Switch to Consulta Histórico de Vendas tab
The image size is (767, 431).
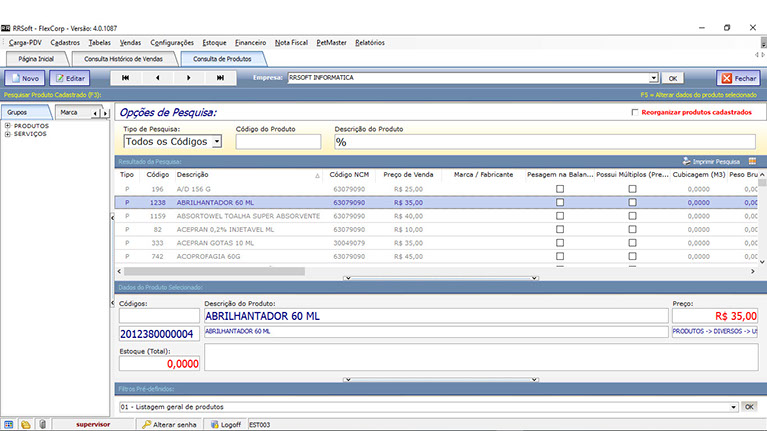point(123,59)
